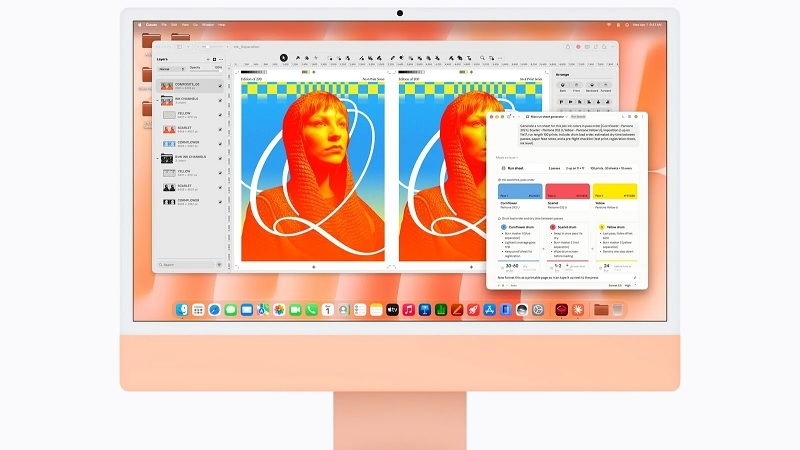Open the File menu
This screenshot has width=800, height=450.
point(164,25)
